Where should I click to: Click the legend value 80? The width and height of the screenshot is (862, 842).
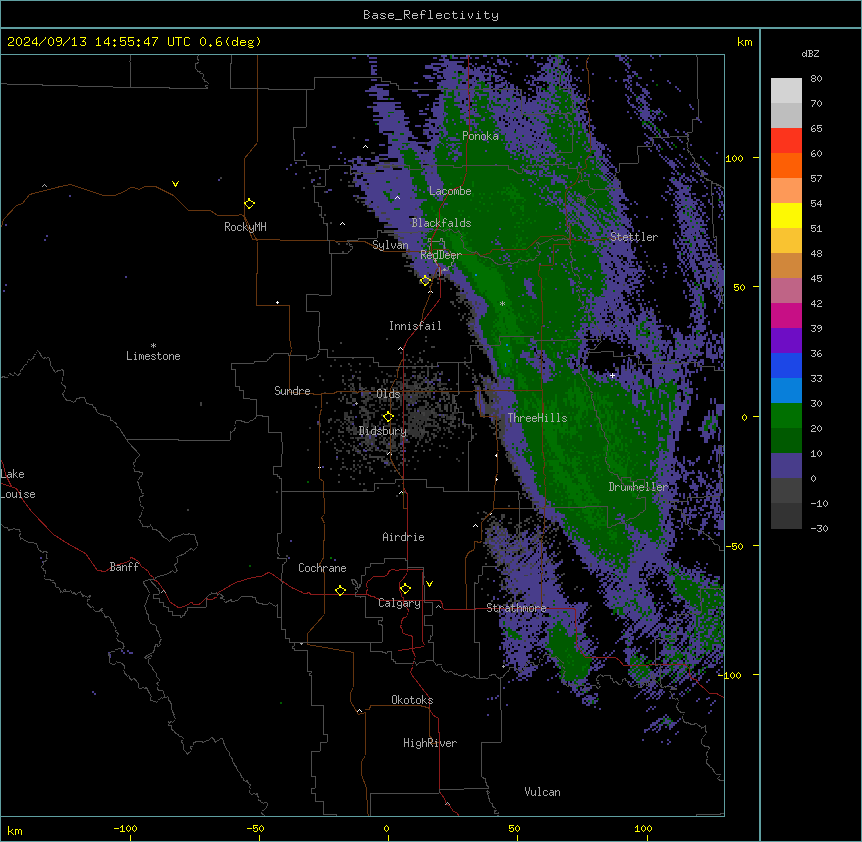coord(816,79)
